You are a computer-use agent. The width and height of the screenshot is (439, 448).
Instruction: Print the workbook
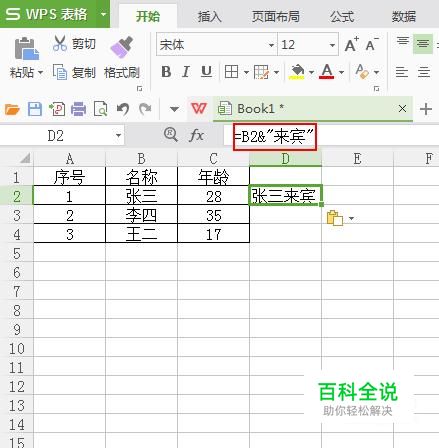pyautogui.click(x=79, y=109)
